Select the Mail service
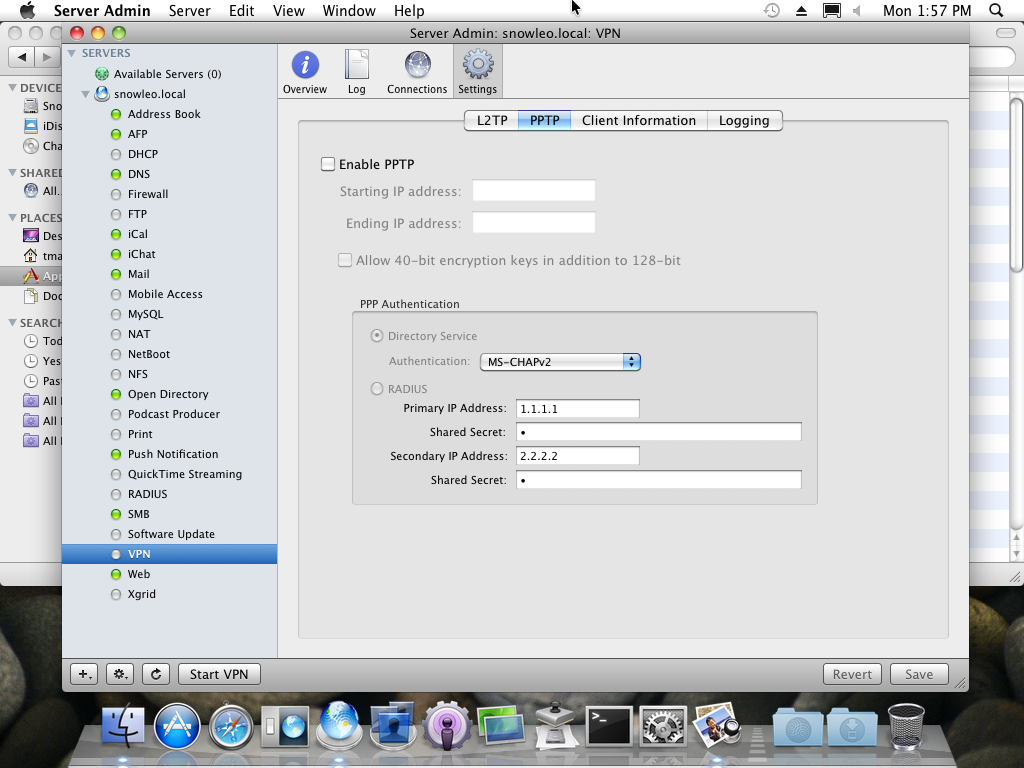1024x768 pixels. point(138,274)
